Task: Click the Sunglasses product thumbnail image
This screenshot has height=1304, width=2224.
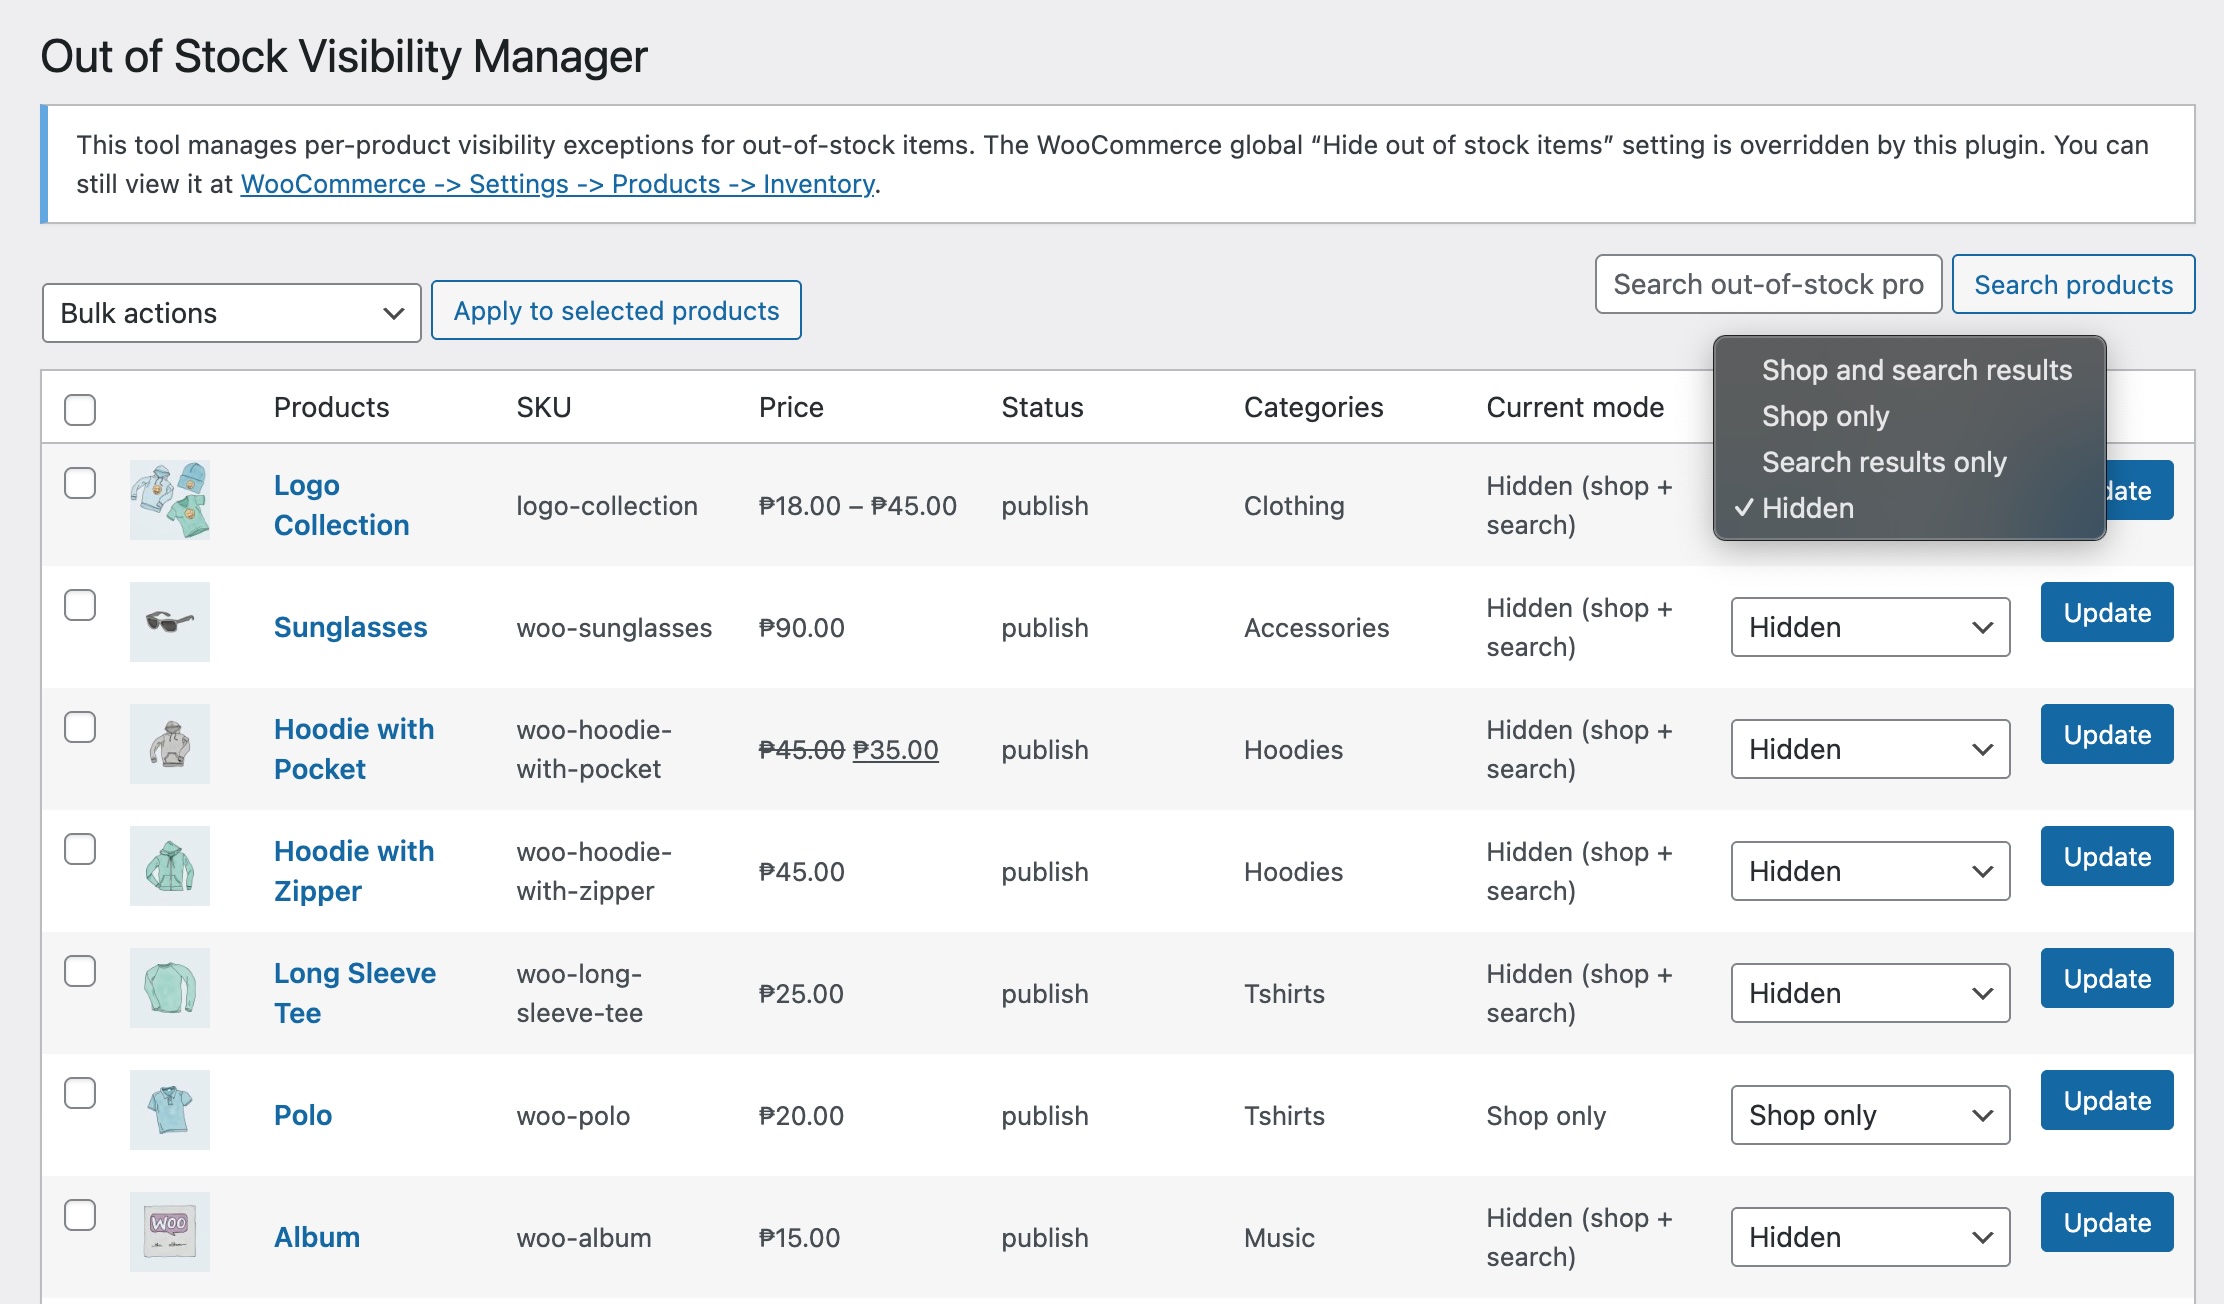Action: 169,622
